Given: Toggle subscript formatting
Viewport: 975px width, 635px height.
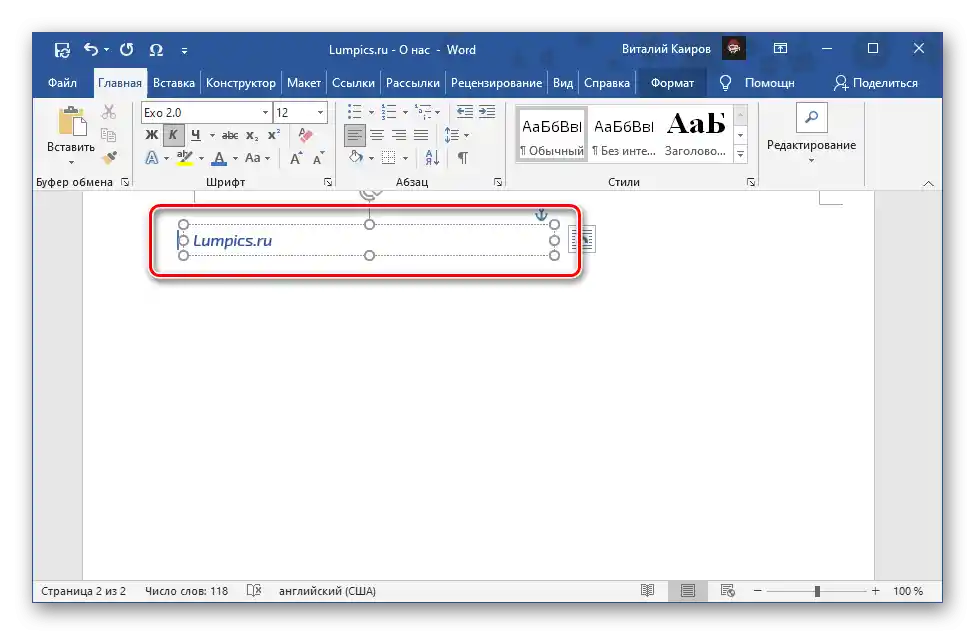Looking at the screenshot, I should pos(252,136).
